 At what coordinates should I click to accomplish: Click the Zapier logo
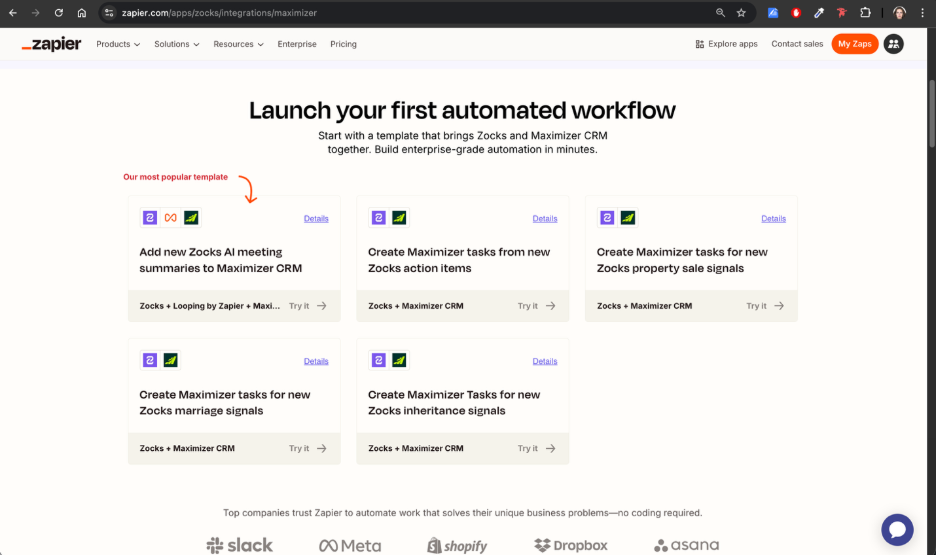51,44
